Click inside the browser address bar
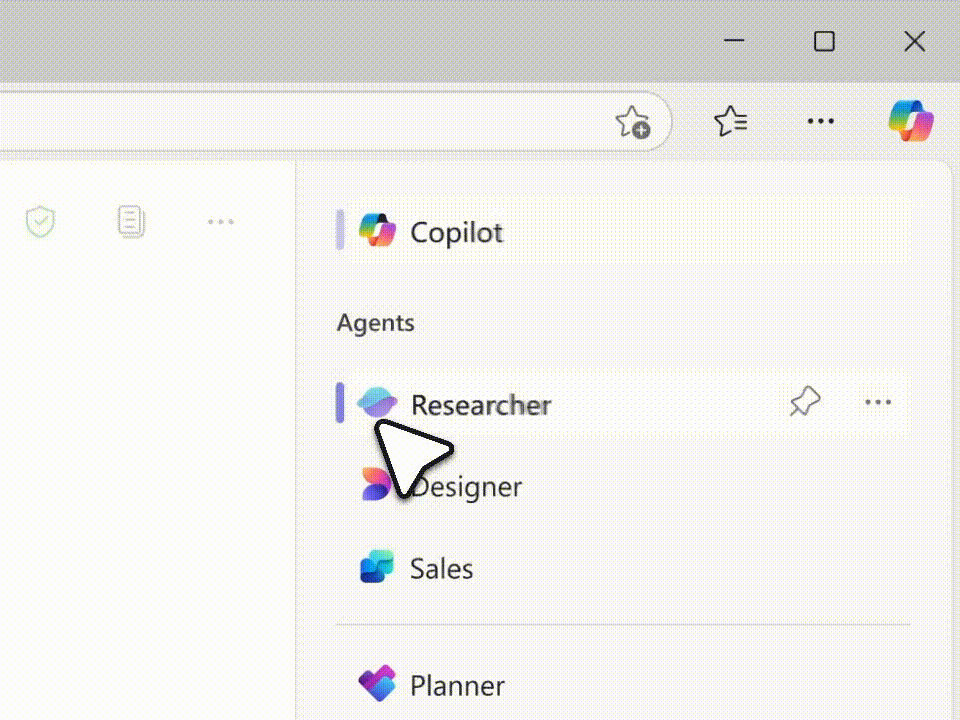Image resolution: width=960 pixels, height=720 pixels. tap(300, 120)
